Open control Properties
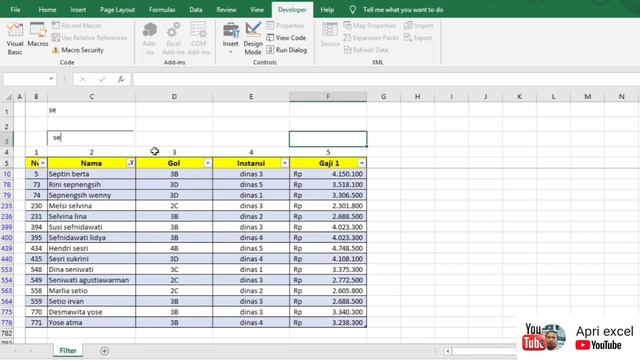The image size is (640, 360). (285, 25)
